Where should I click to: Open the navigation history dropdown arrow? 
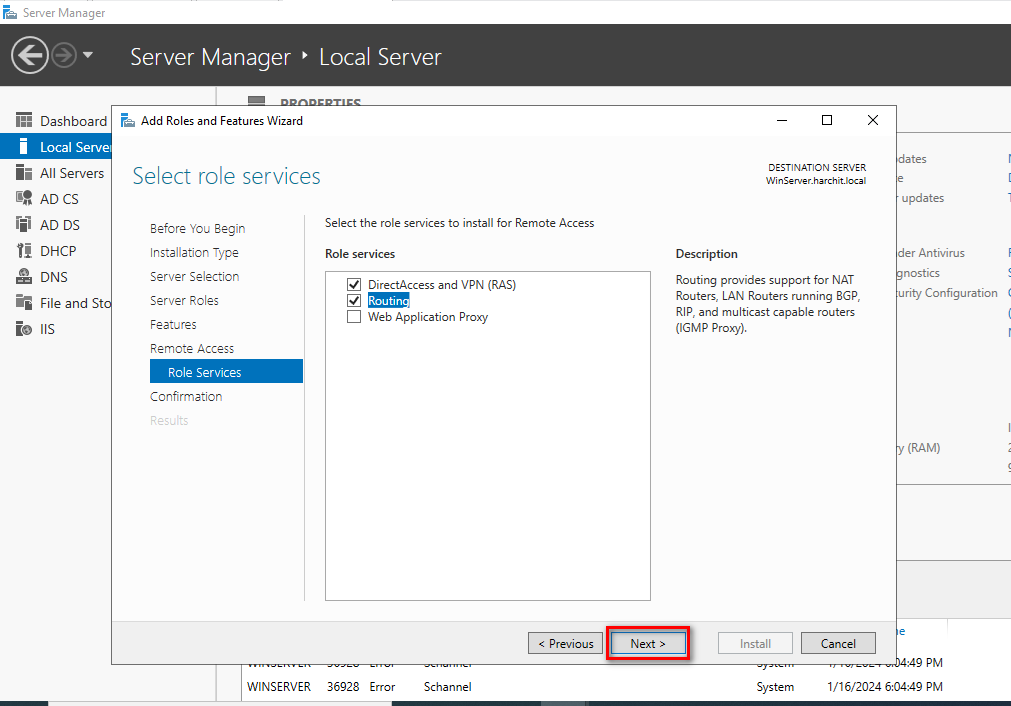pyautogui.click(x=88, y=55)
